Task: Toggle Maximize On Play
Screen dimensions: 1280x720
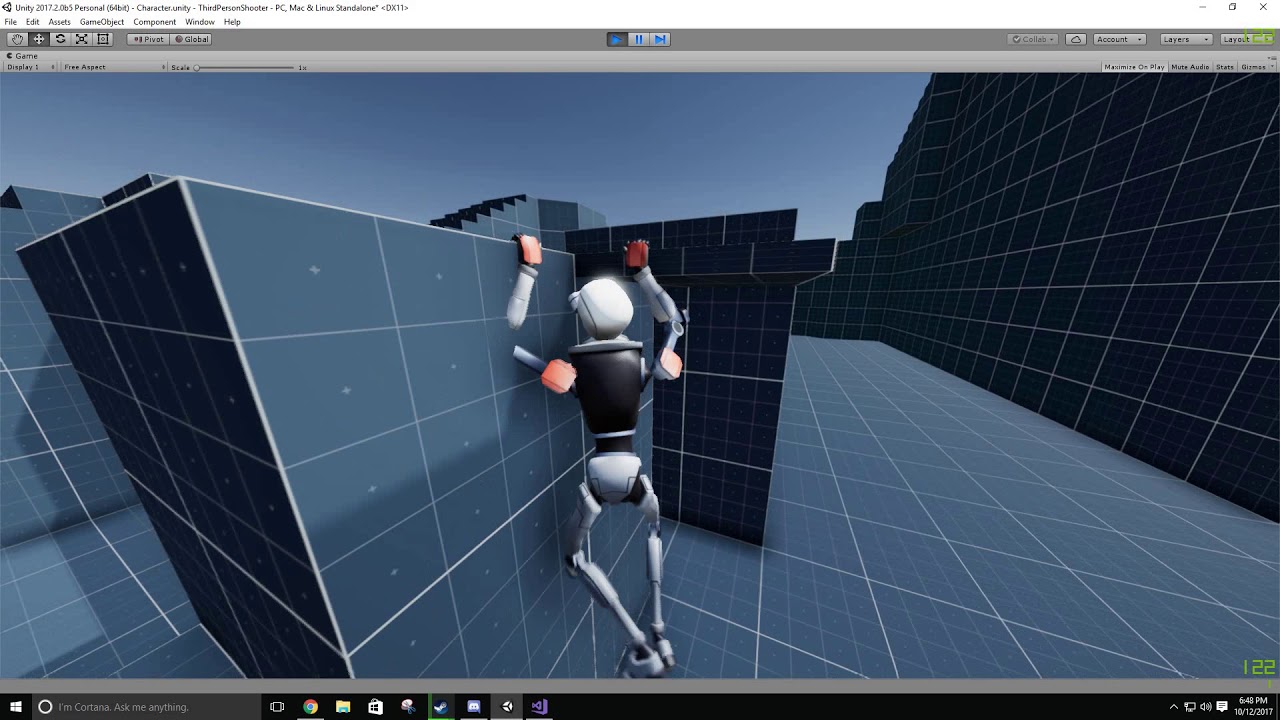Action: 1134,67
